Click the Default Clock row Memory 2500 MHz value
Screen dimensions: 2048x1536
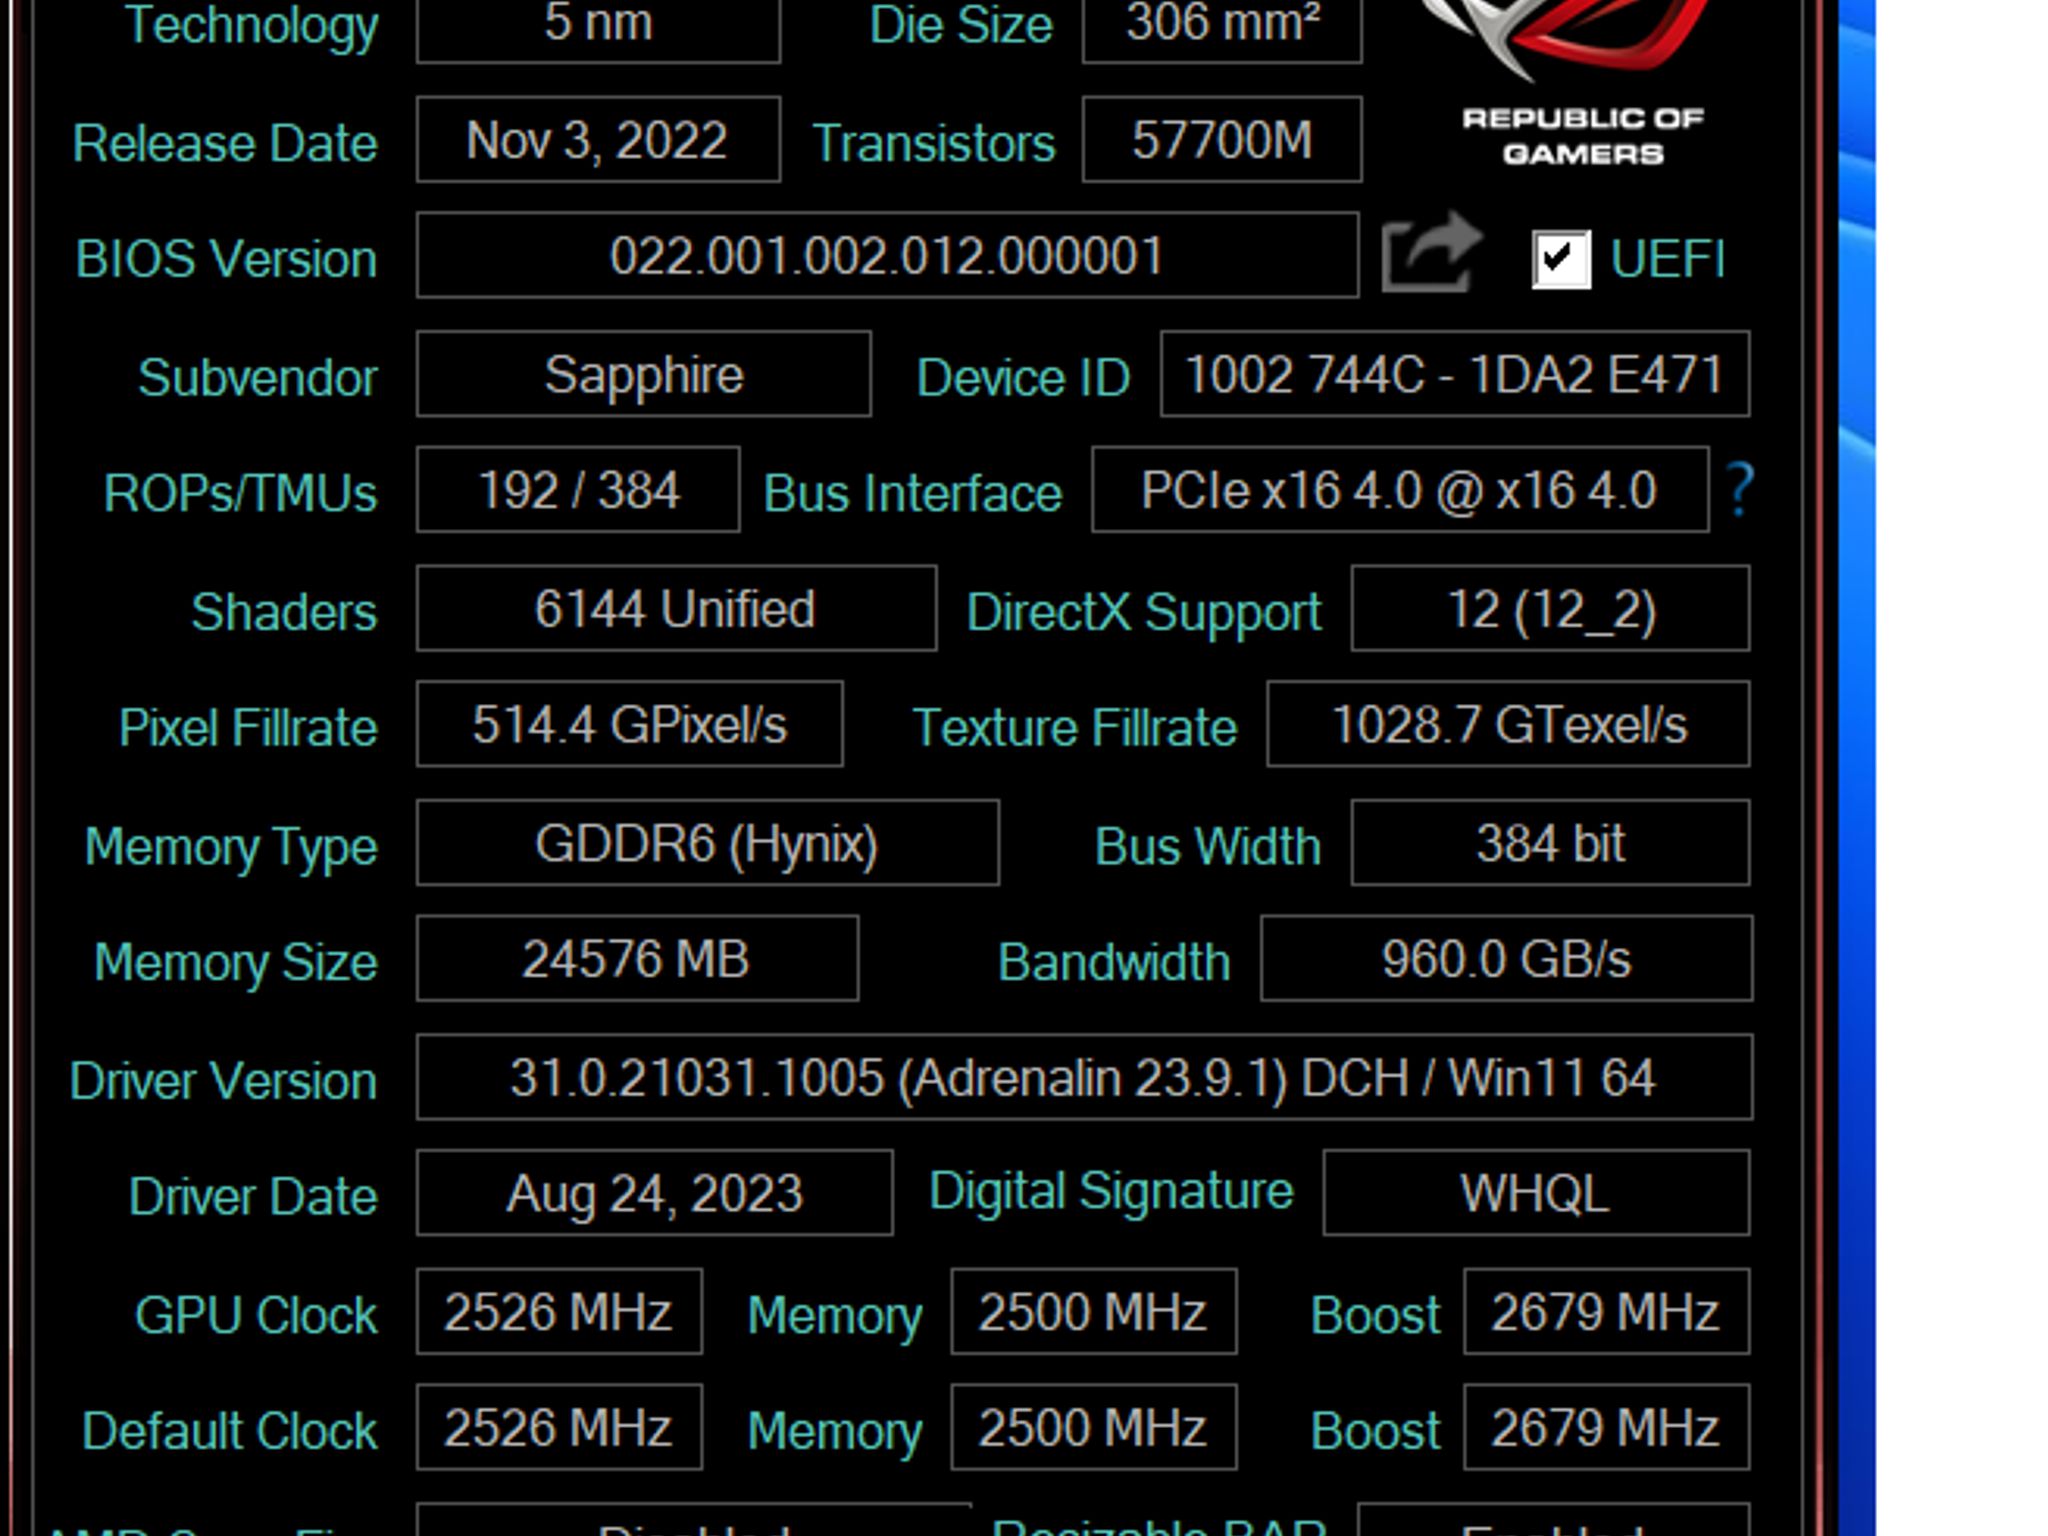pyautogui.click(x=1093, y=1427)
